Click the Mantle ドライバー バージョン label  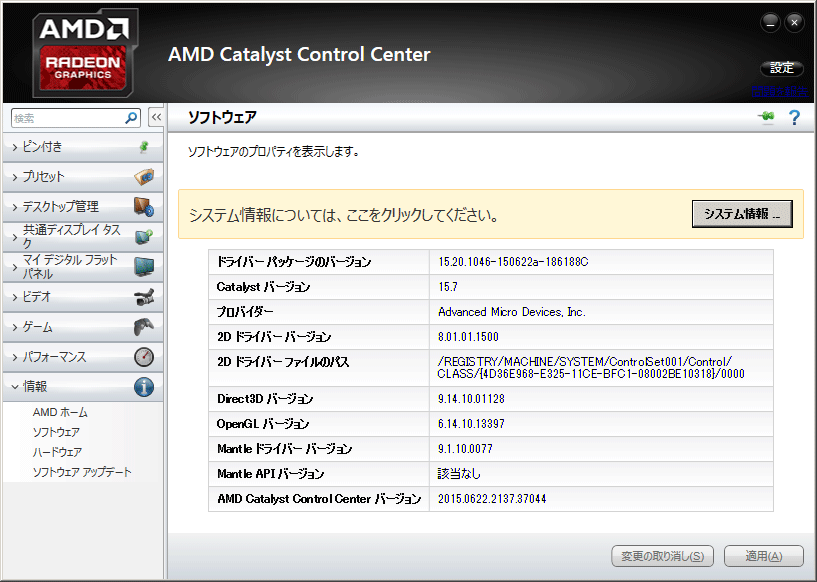point(284,449)
